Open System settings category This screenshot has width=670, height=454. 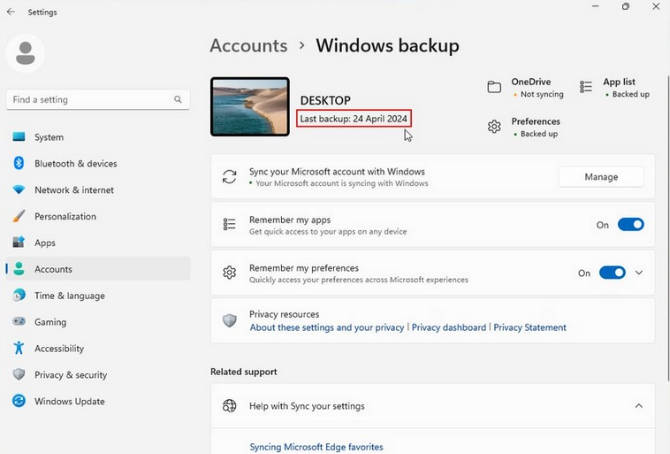point(98,137)
